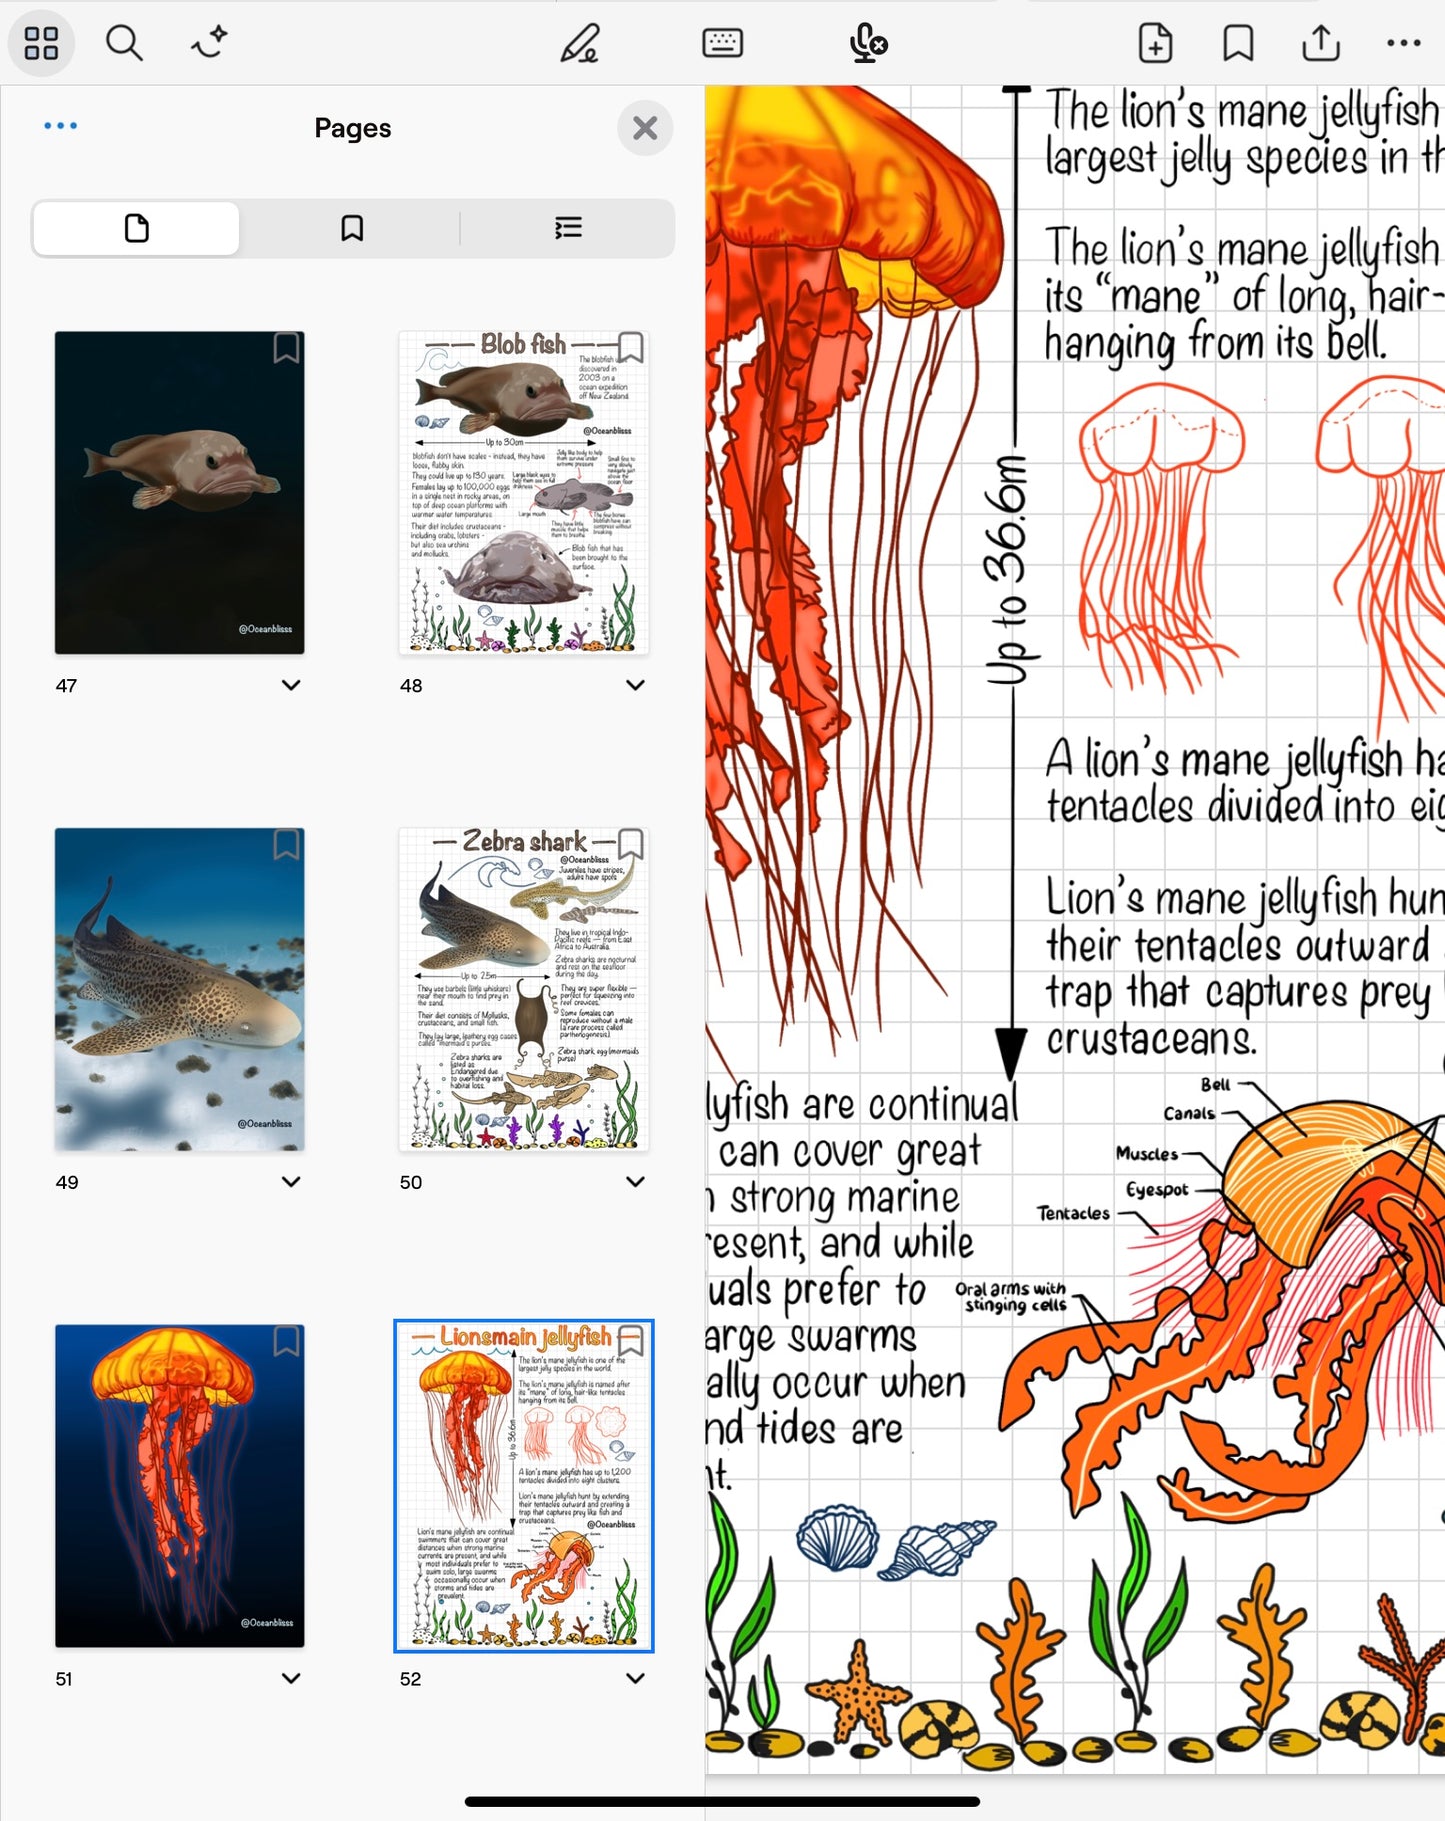Switch to the outline list tab

point(568,228)
